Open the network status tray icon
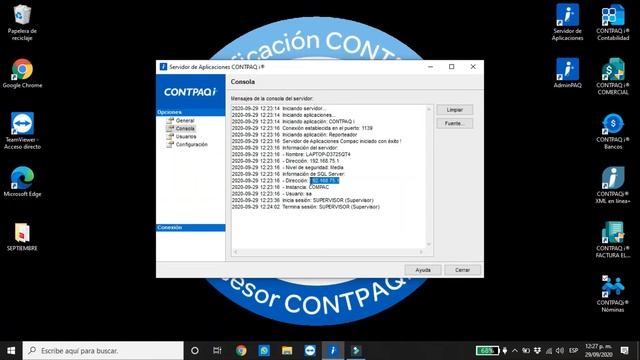The image size is (640, 360). coord(549,351)
